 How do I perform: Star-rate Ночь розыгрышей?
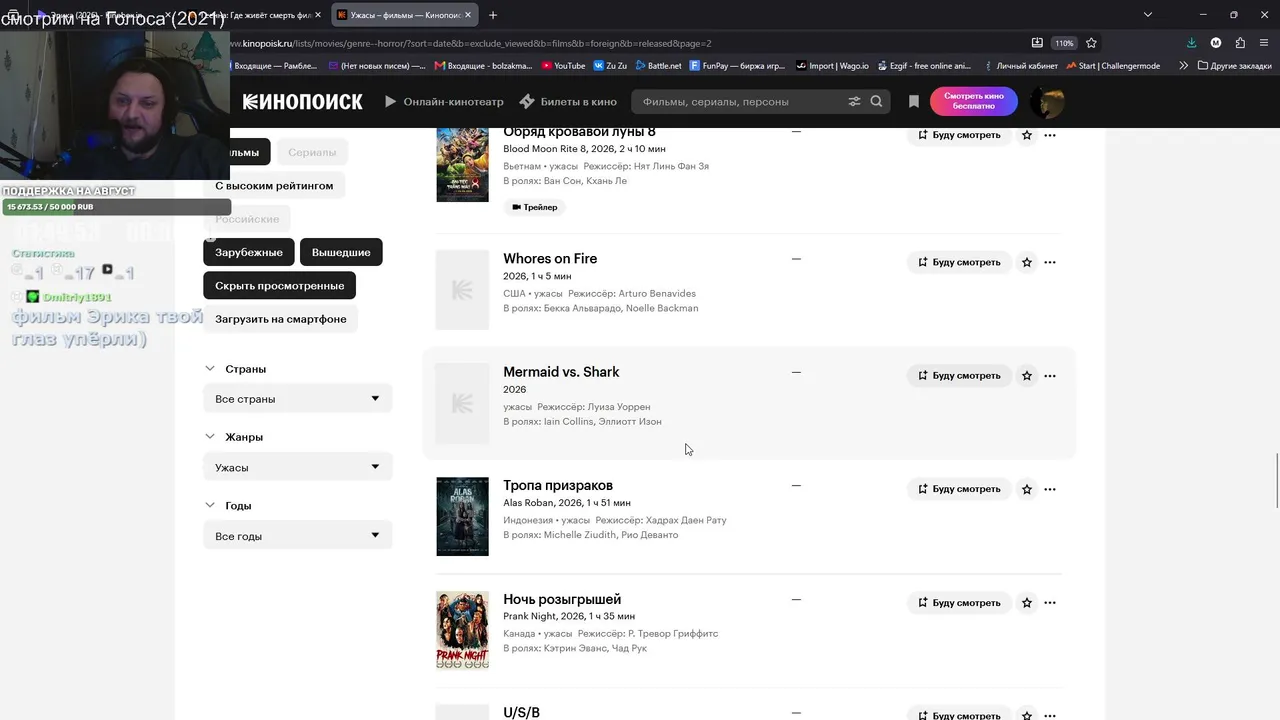click(x=1026, y=603)
